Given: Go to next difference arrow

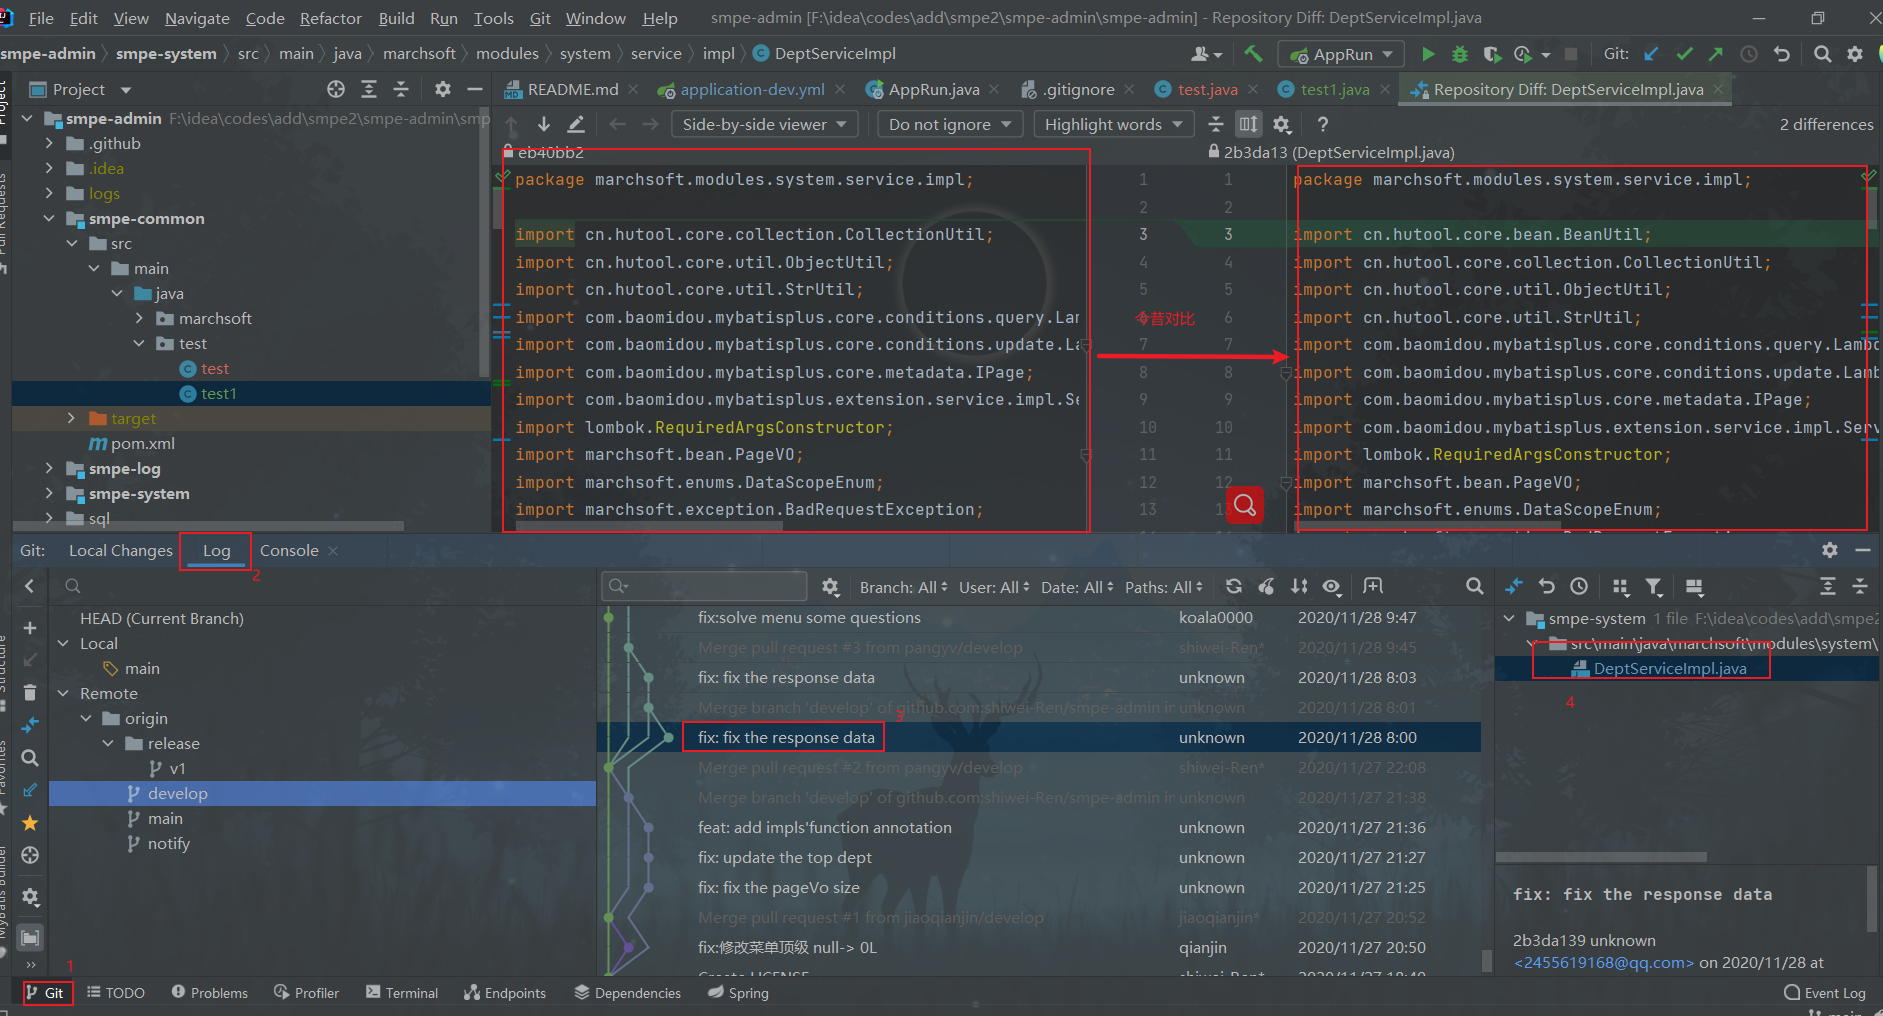Looking at the screenshot, I should [x=544, y=124].
